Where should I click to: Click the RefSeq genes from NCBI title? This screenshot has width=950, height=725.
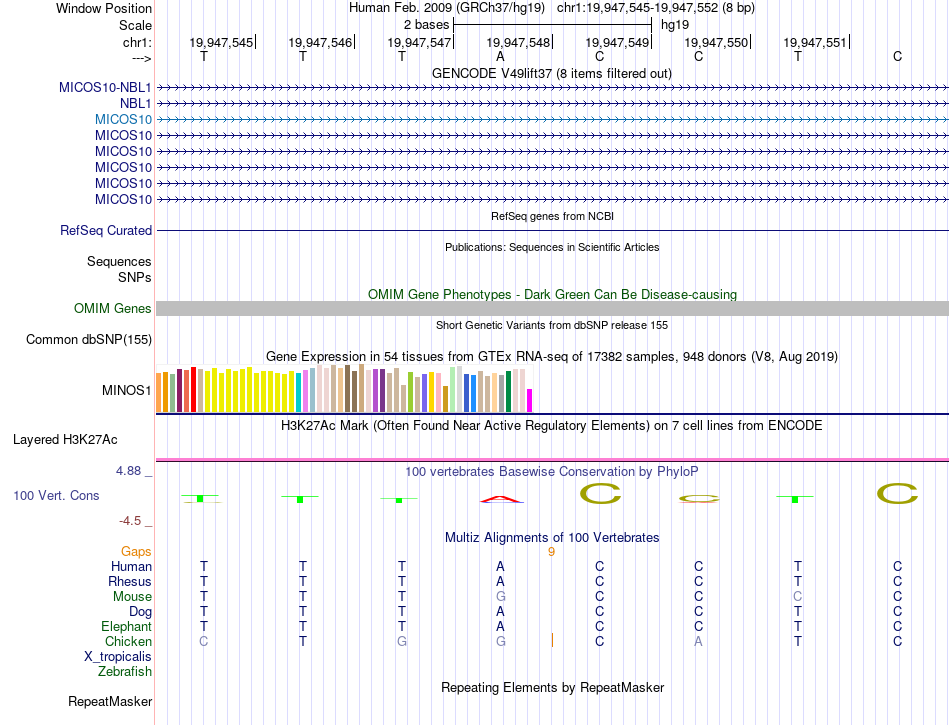tap(552, 216)
